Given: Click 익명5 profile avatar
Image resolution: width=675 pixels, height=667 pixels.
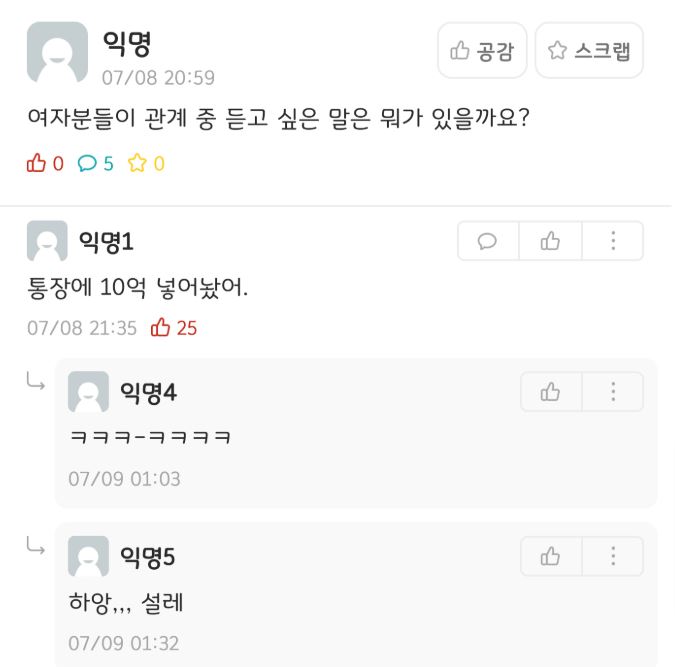Looking at the screenshot, I should (88, 556).
